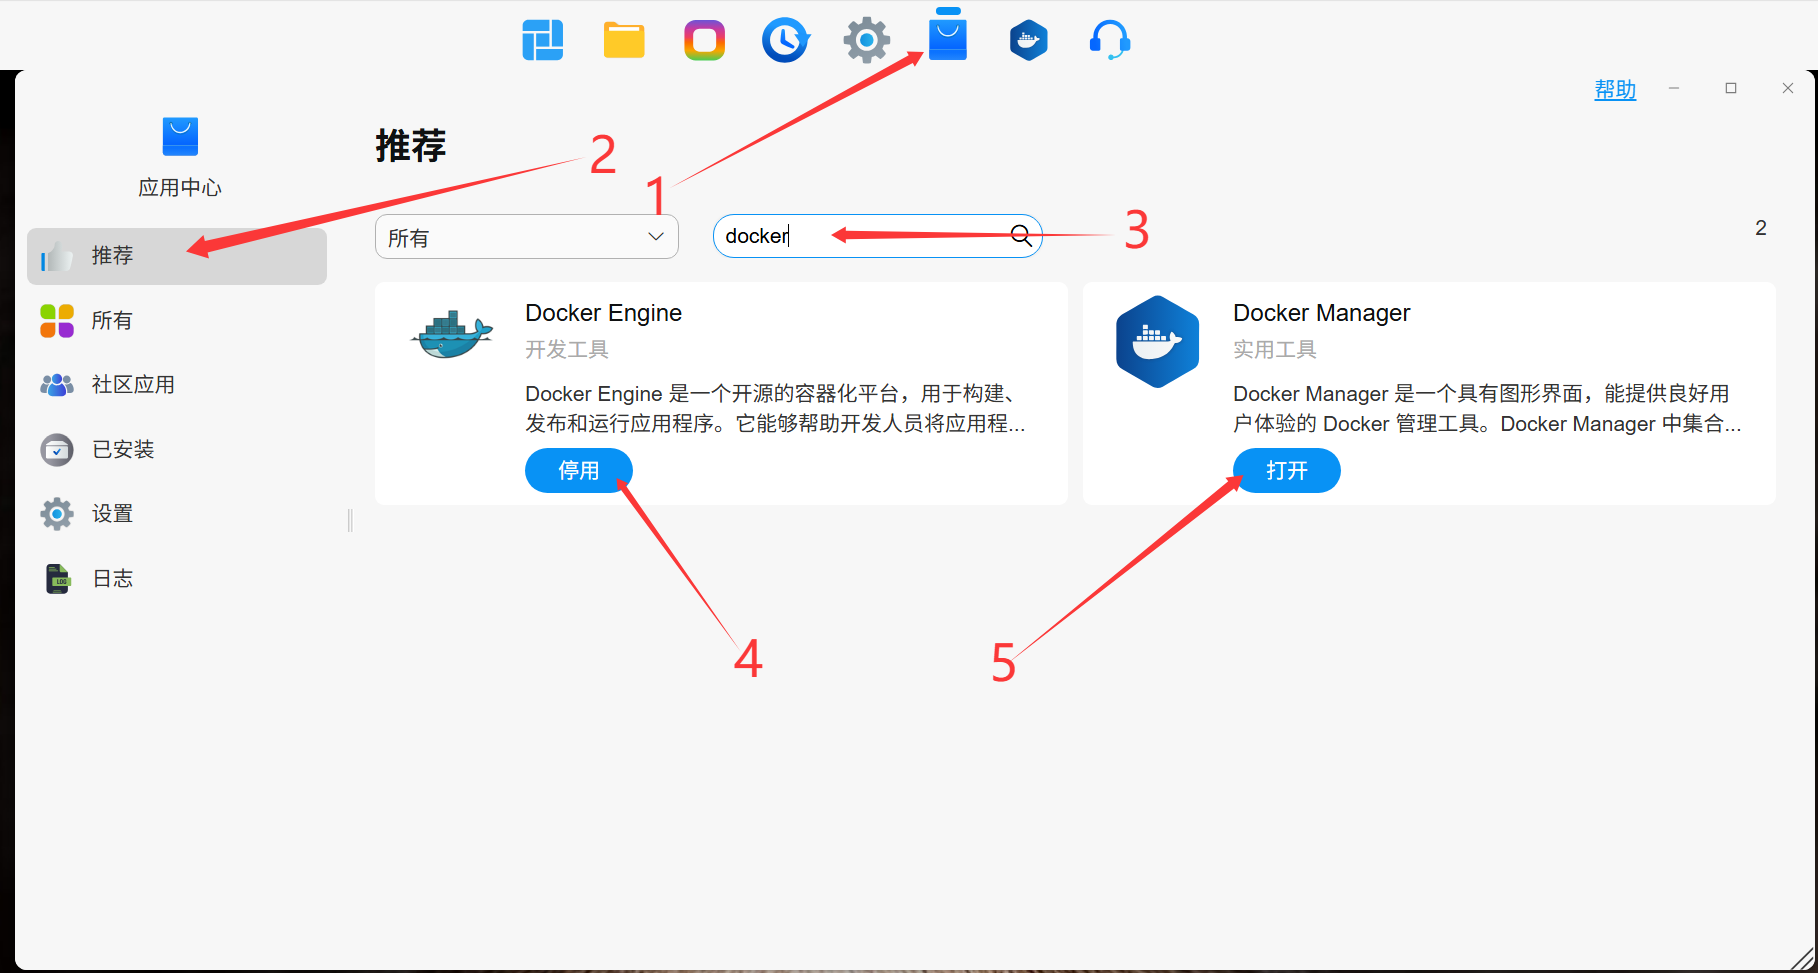Open the blue tiled desktop icon in the dock
This screenshot has height=973, width=1818.
coord(543,41)
